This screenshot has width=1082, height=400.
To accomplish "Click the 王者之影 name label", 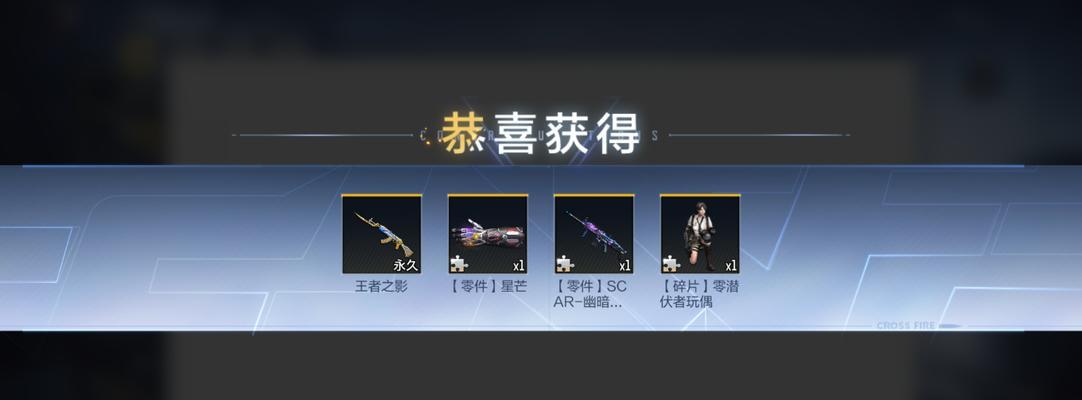I will point(382,286).
